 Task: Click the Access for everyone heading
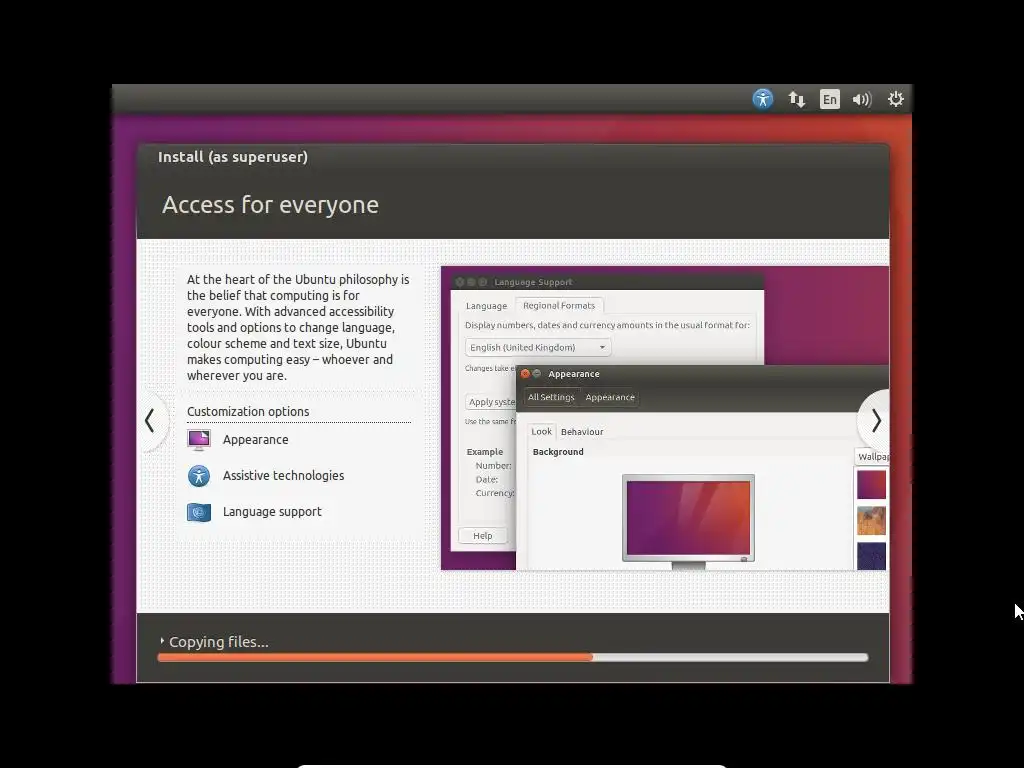[270, 204]
